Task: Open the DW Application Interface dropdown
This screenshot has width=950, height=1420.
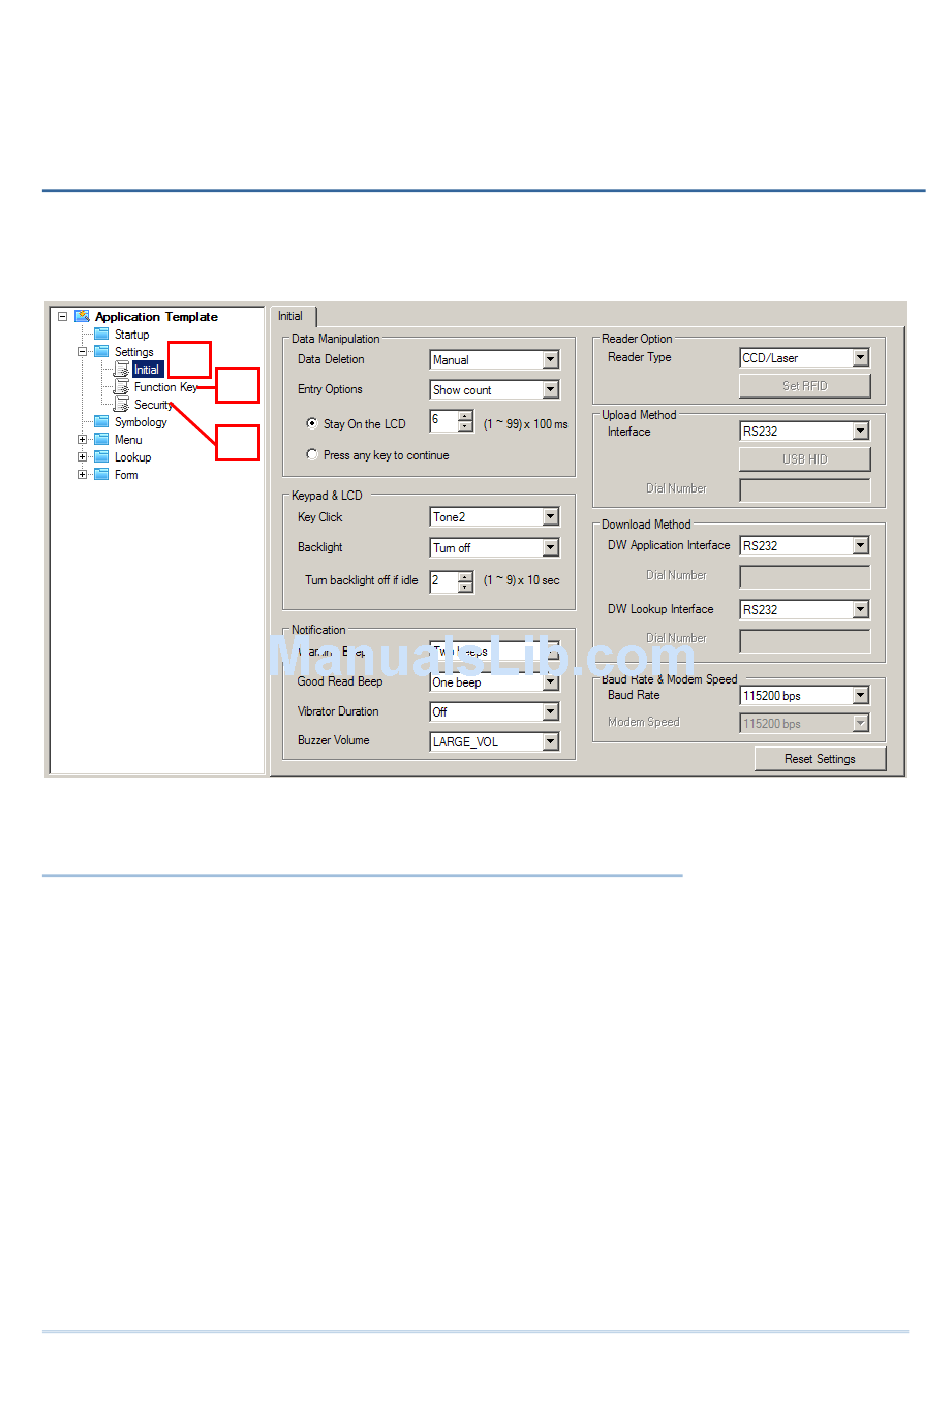Action: click(x=861, y=545)
